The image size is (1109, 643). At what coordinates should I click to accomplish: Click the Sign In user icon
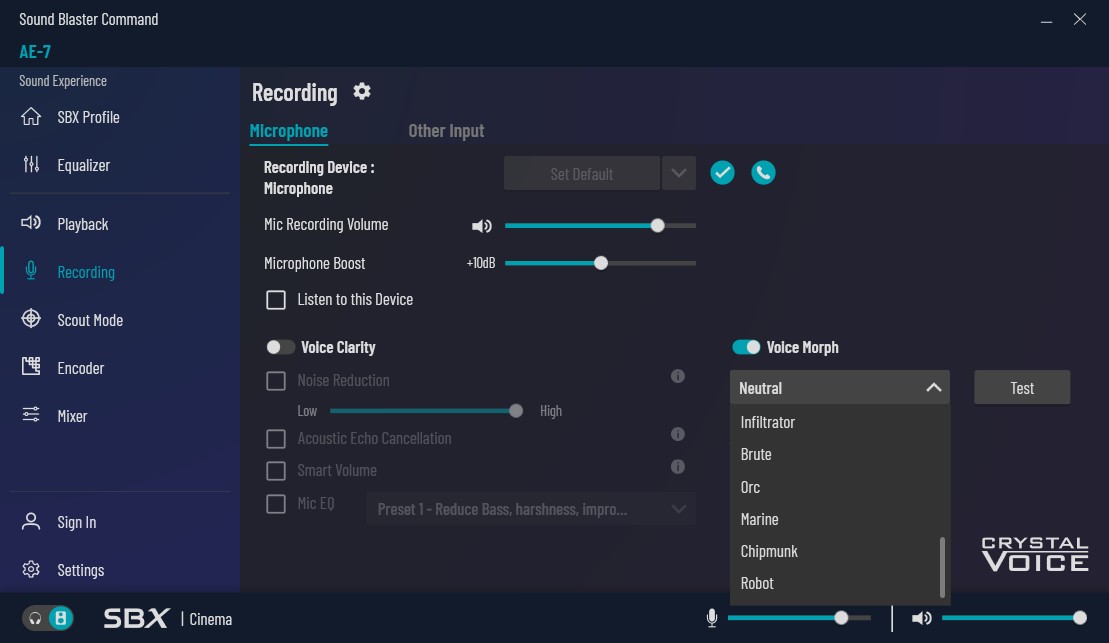click(31, 521)
